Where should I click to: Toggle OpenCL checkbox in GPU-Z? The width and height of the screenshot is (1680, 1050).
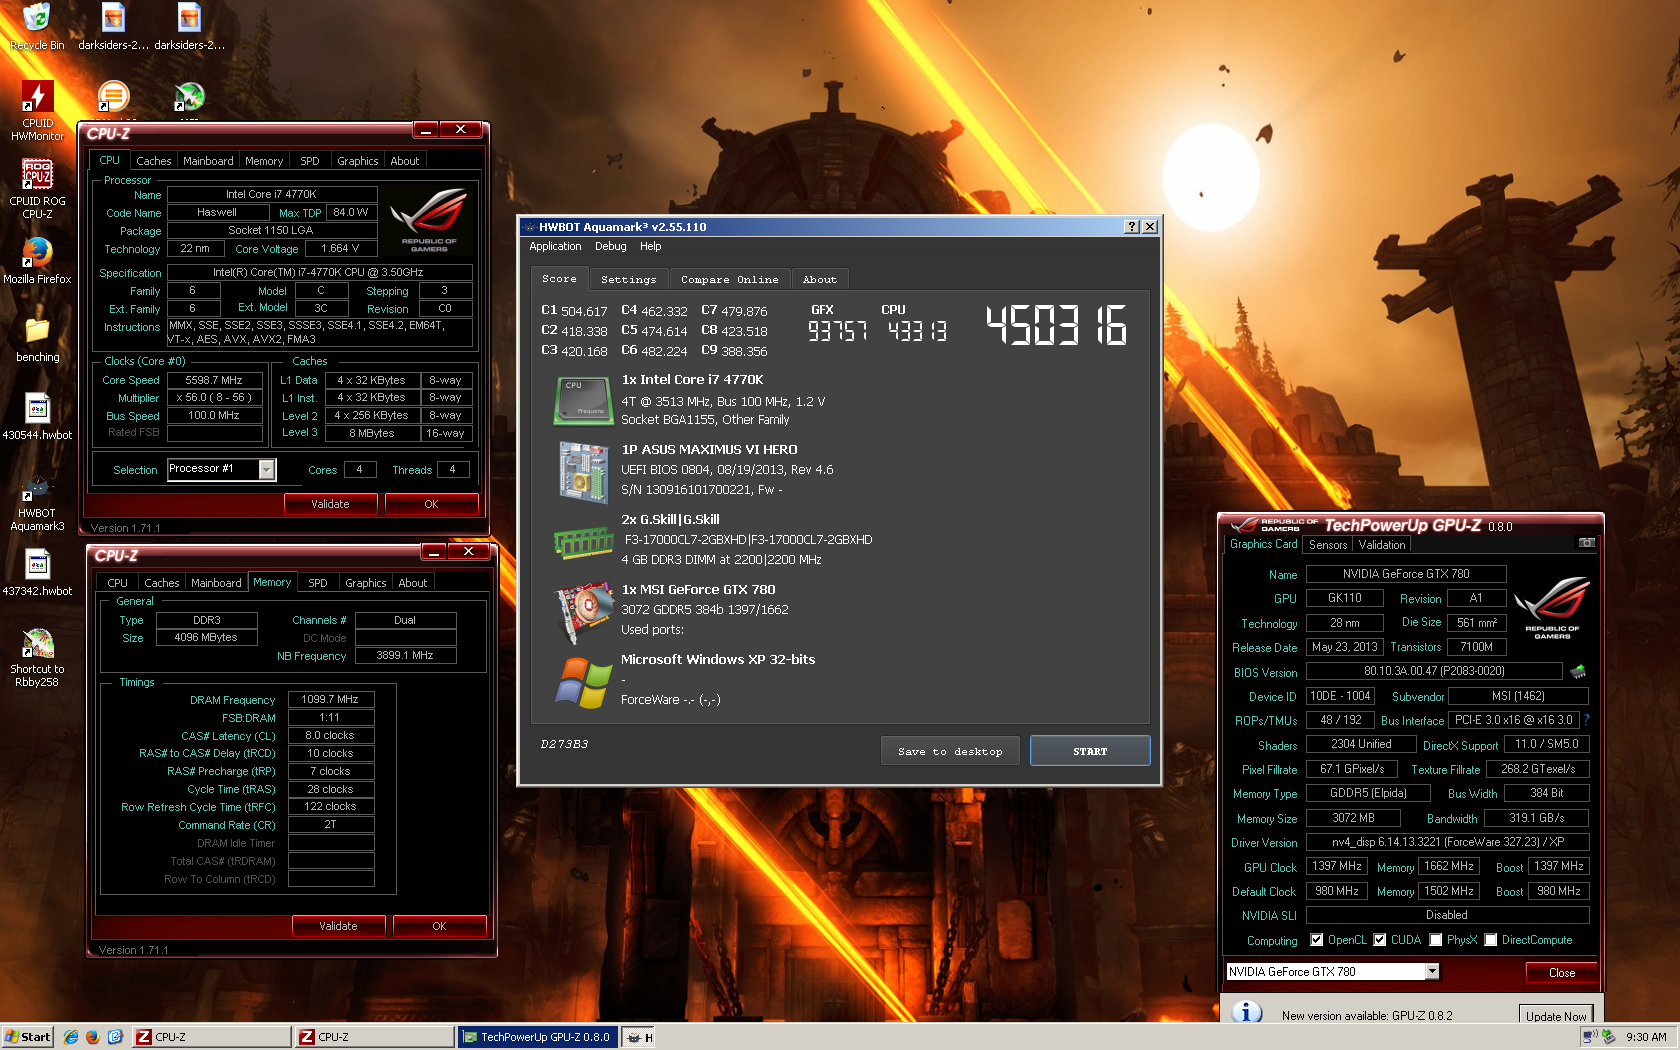pyautogui.click(x=1317, y=940)
